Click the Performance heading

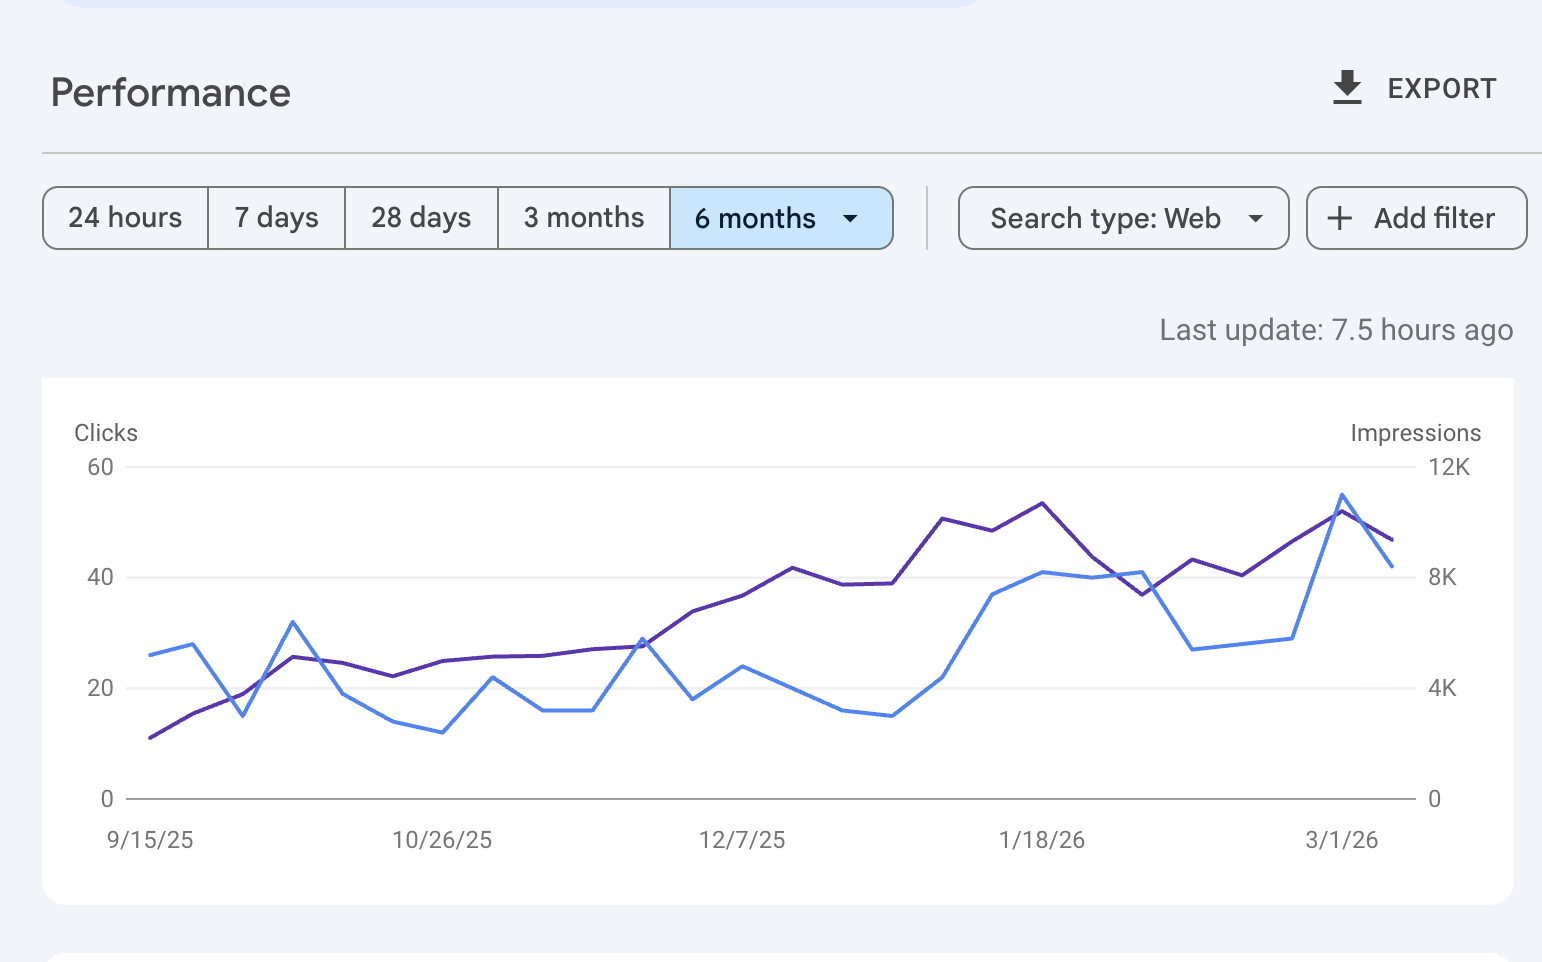pyautogui.click(x=171, y=93)
